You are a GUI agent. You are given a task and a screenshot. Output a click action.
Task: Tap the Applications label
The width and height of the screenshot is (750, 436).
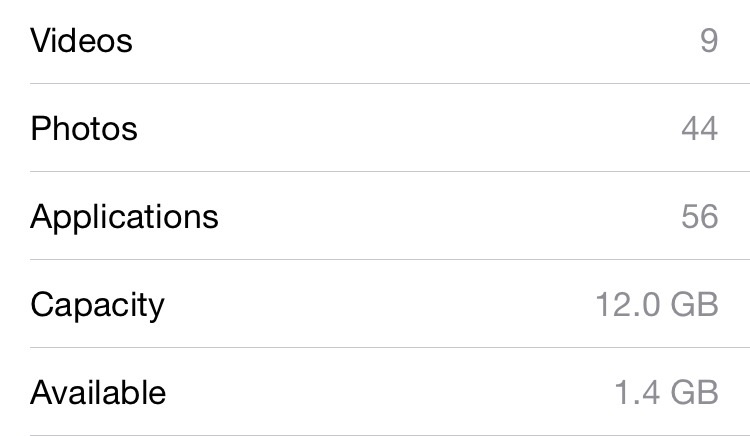124,218
